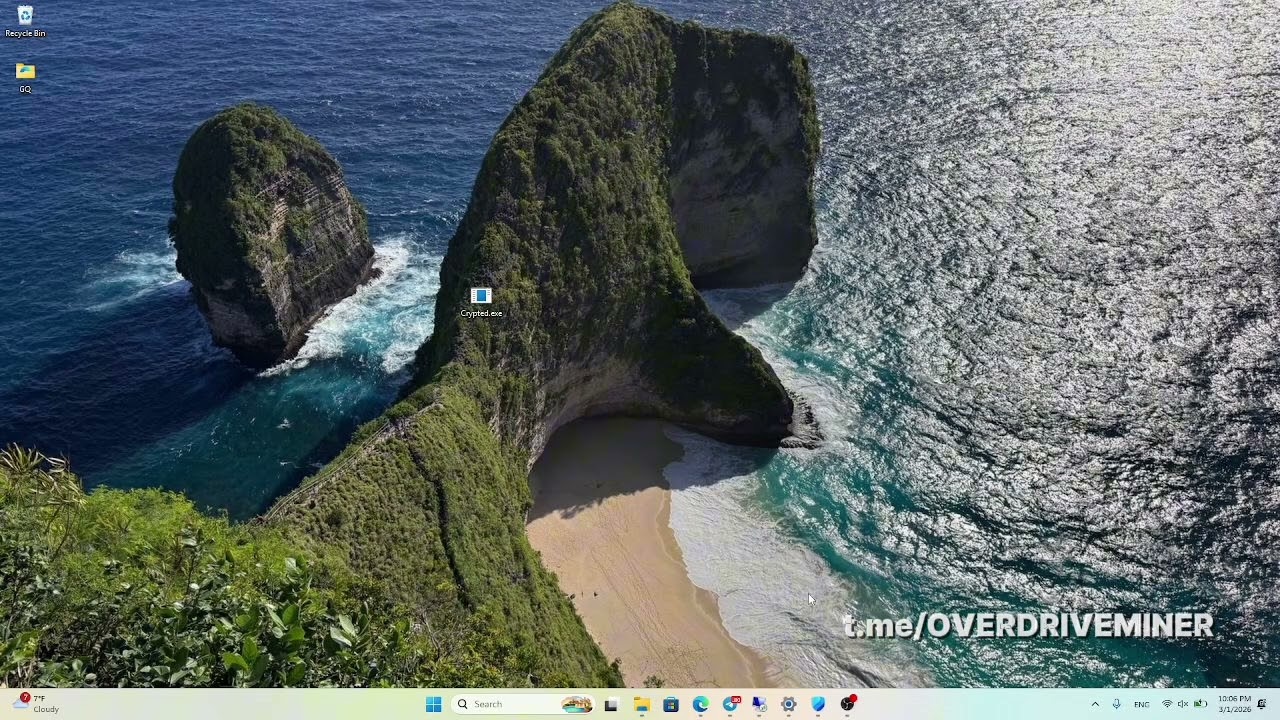Open Telegram from the taskbar
Image resolution: width=1280 pixels, height=720 pixels.
coord(731,704)
